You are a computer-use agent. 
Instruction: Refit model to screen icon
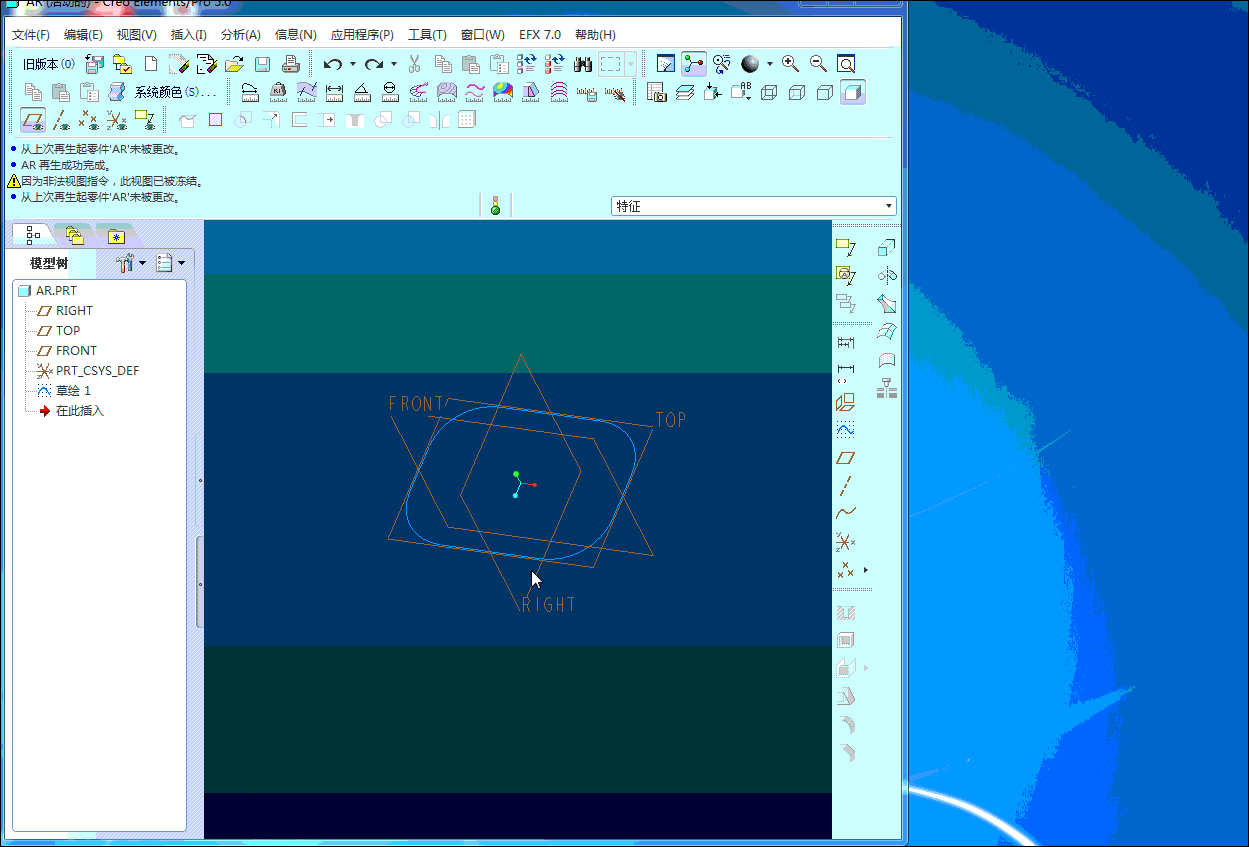pos(846,64)
